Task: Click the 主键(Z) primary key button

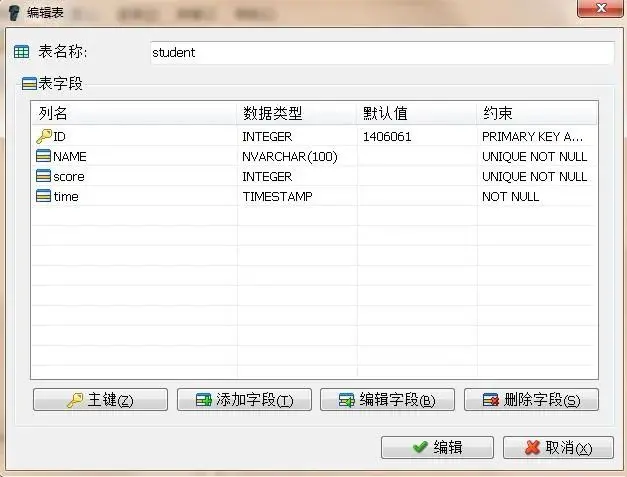Action: (100, 399)
